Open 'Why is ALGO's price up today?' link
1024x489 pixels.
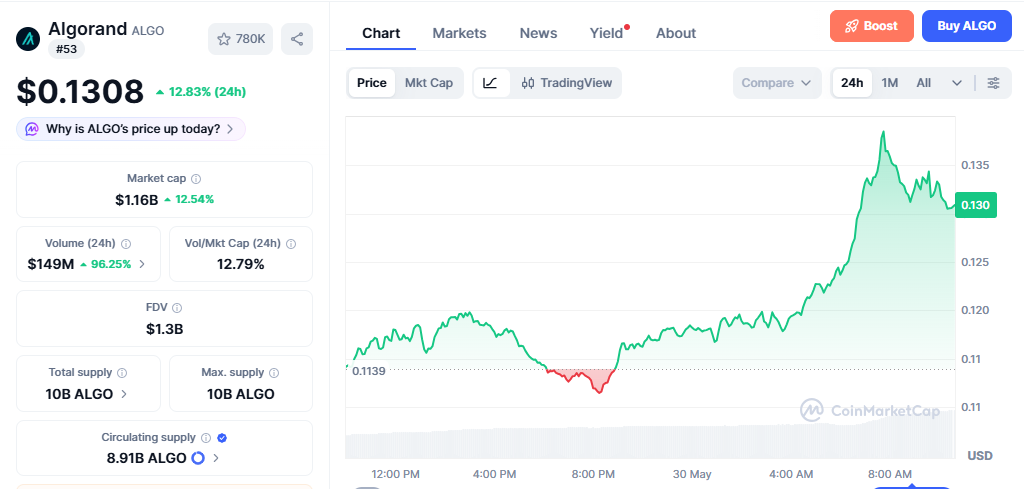[131, 129]
